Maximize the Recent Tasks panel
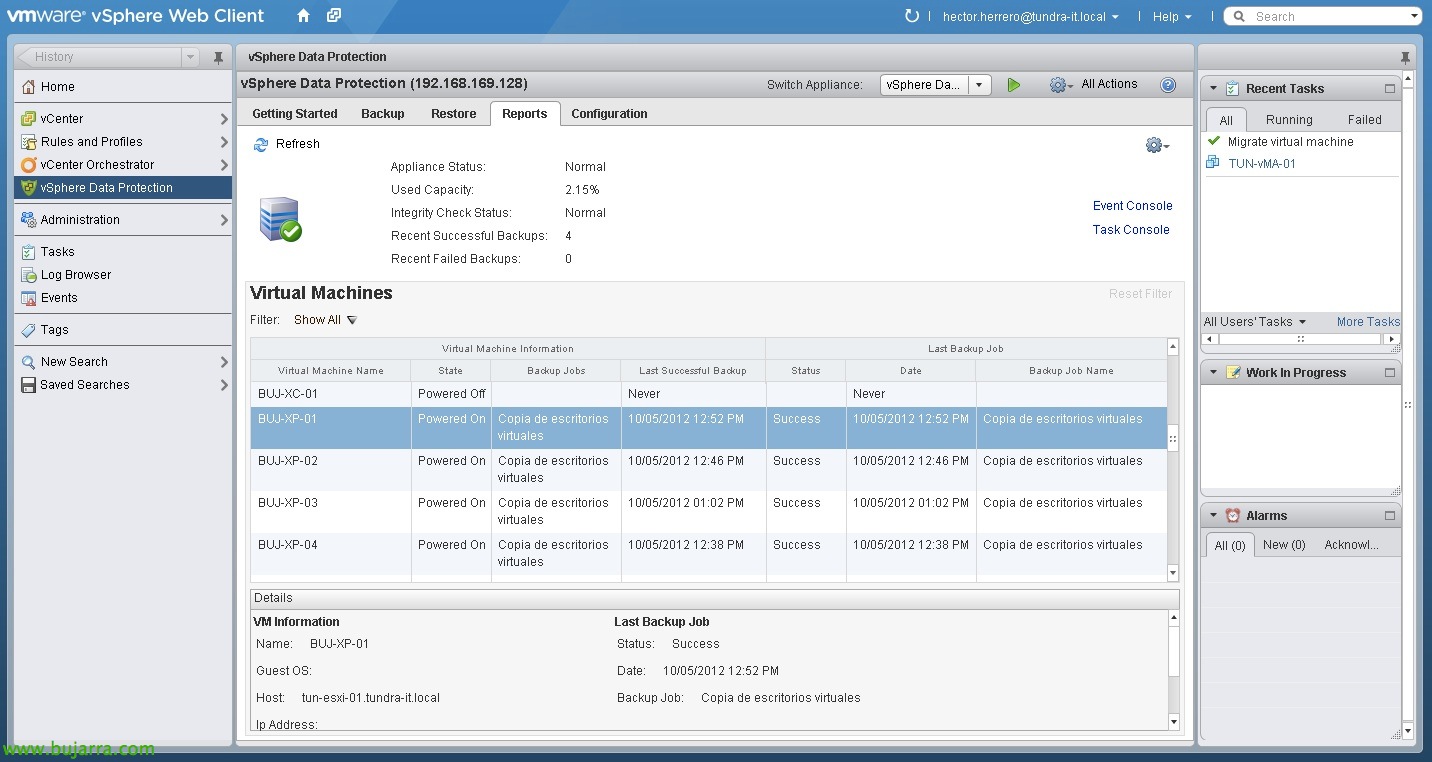The width and height of the screenshot is (1432, 762). point(1389,89)
